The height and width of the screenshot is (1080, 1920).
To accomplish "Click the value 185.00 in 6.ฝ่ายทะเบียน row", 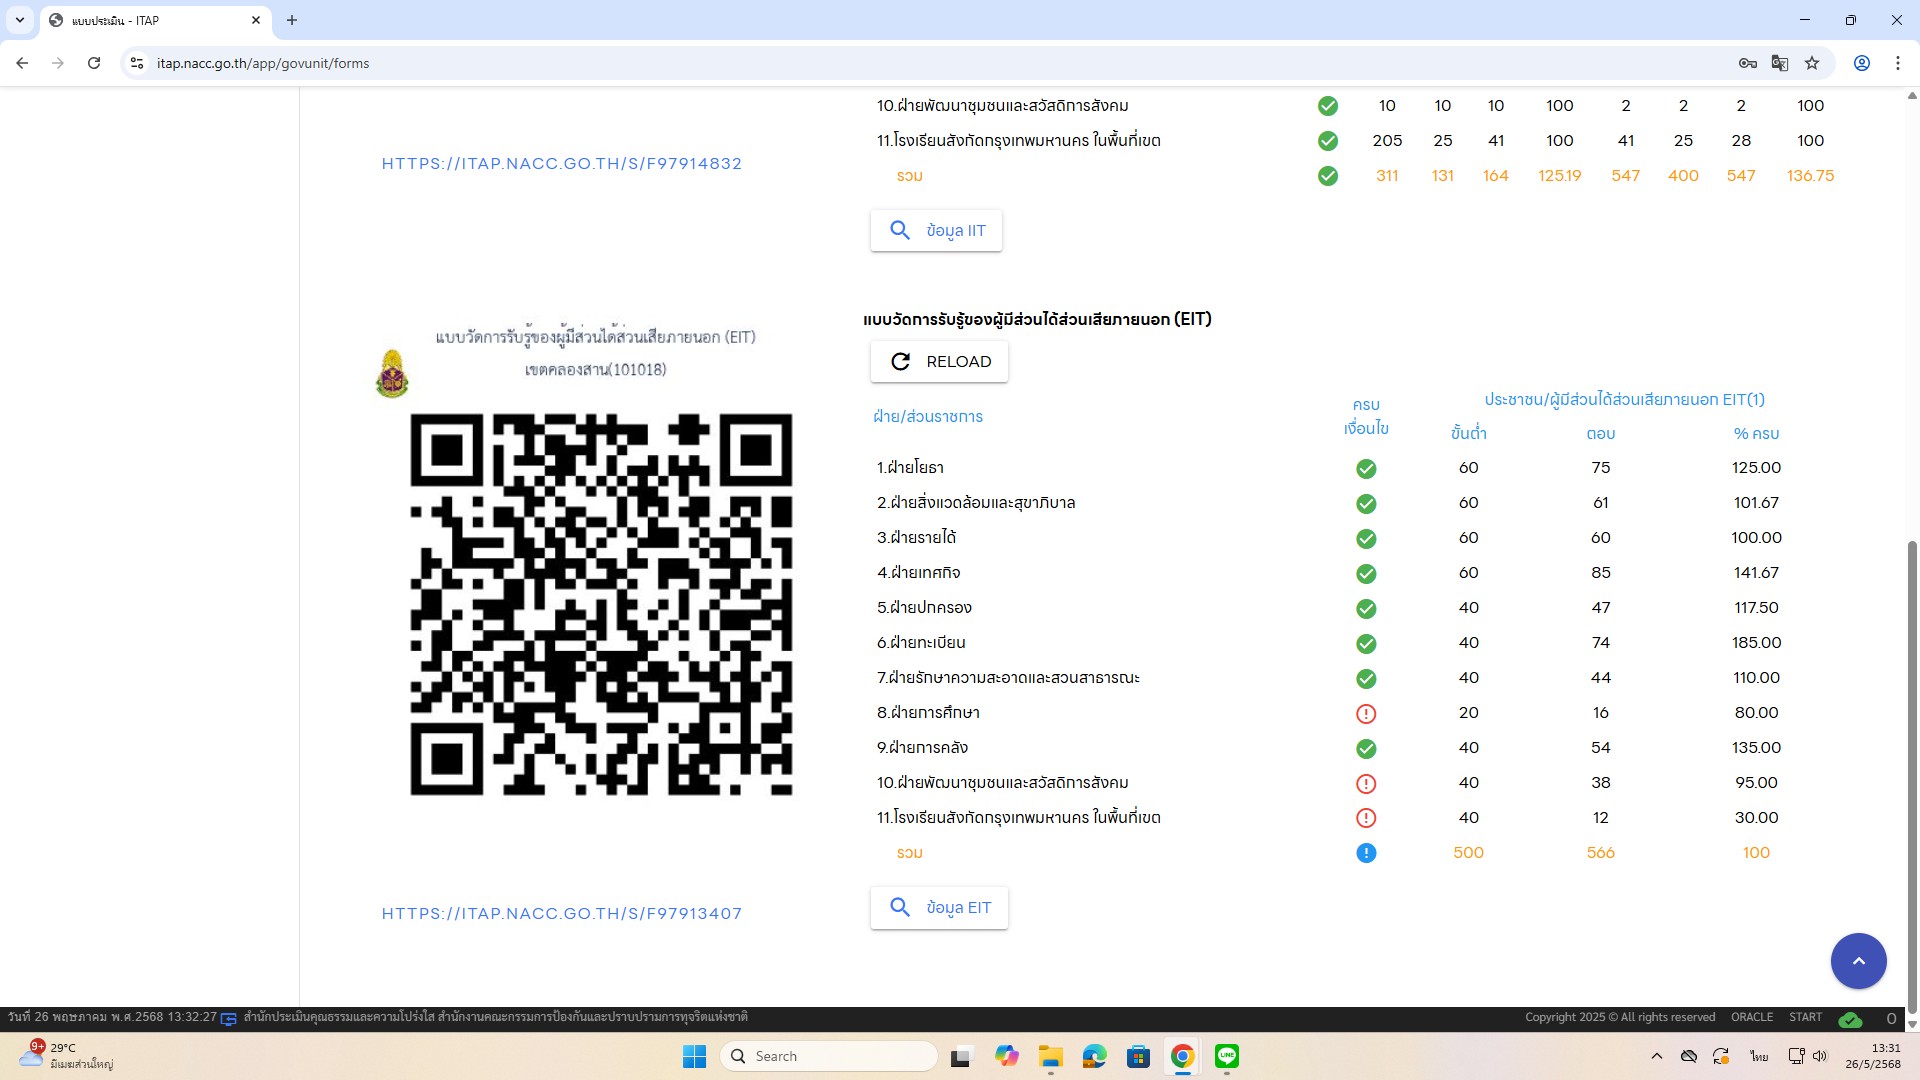I will click(x=1756, y=643).
